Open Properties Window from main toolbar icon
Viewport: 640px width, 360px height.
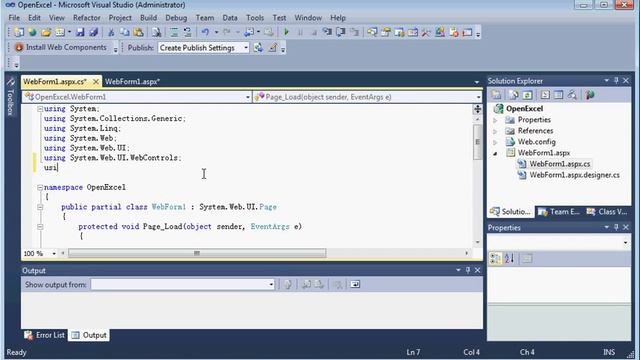(386, 32)
